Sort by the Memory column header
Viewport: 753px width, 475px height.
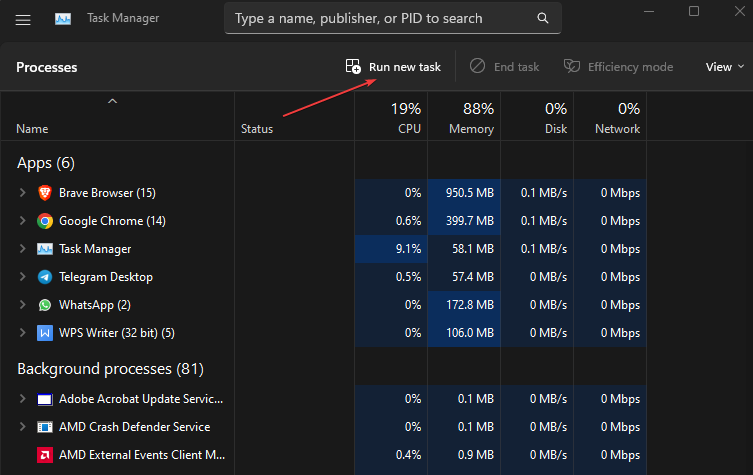coord(464,118)
